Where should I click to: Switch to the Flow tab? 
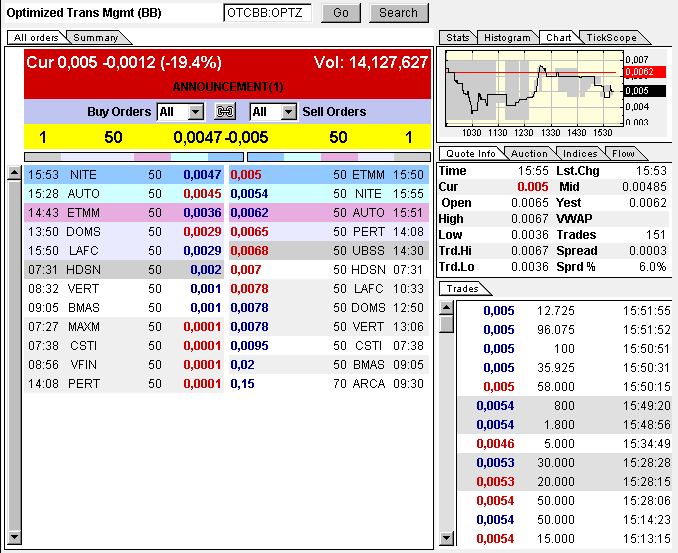coord(623,154)
